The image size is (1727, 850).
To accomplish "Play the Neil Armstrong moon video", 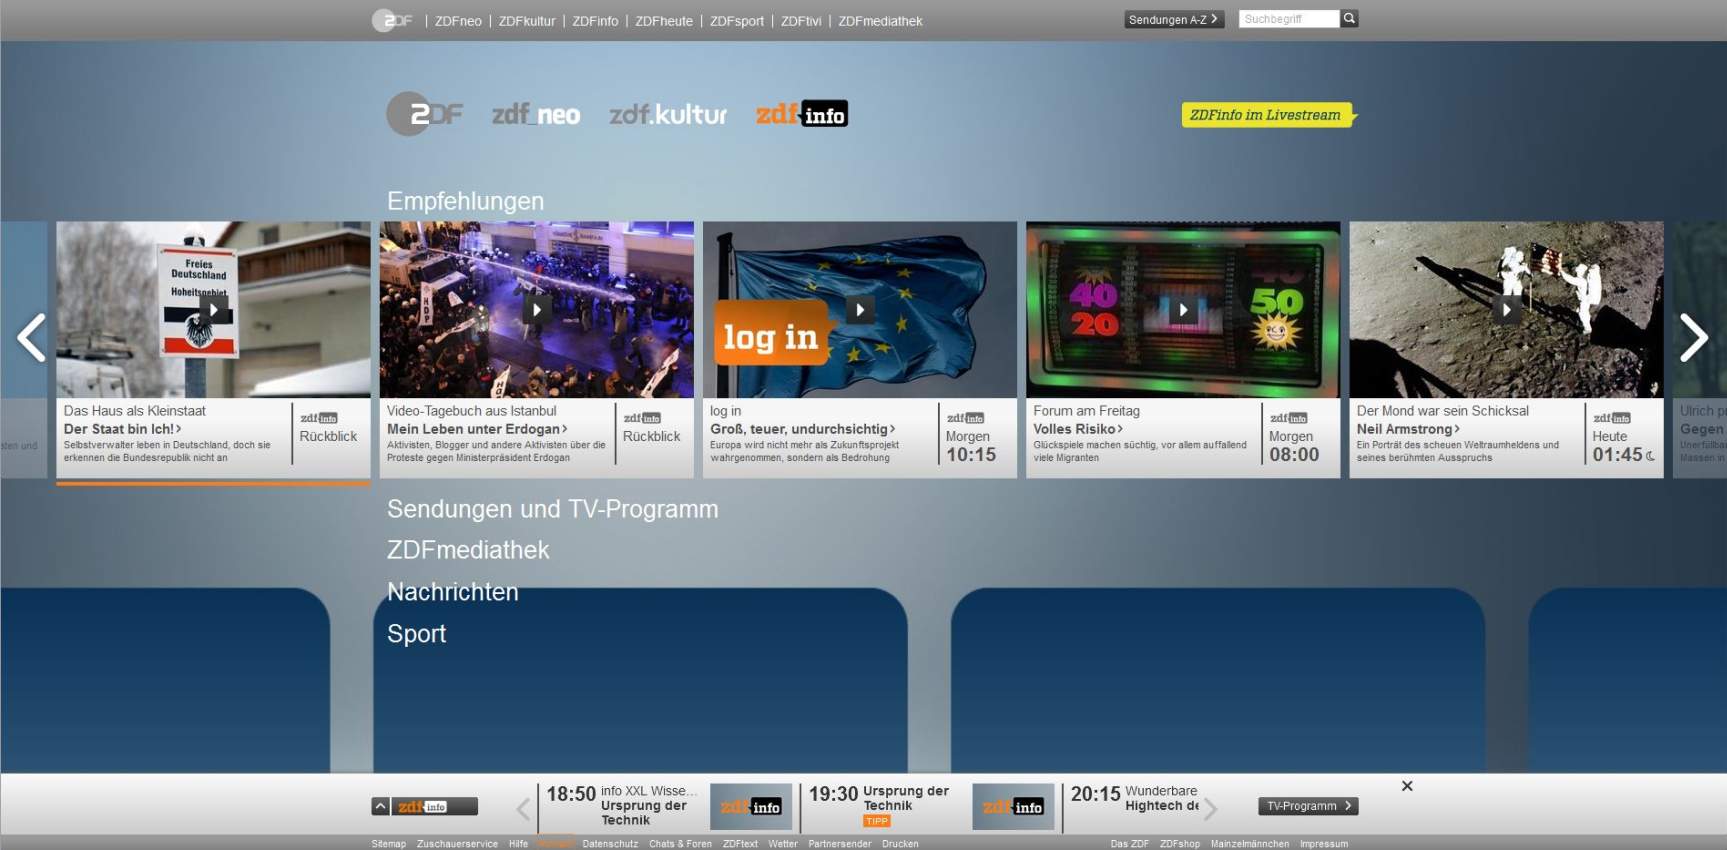I will (1506, 310).
